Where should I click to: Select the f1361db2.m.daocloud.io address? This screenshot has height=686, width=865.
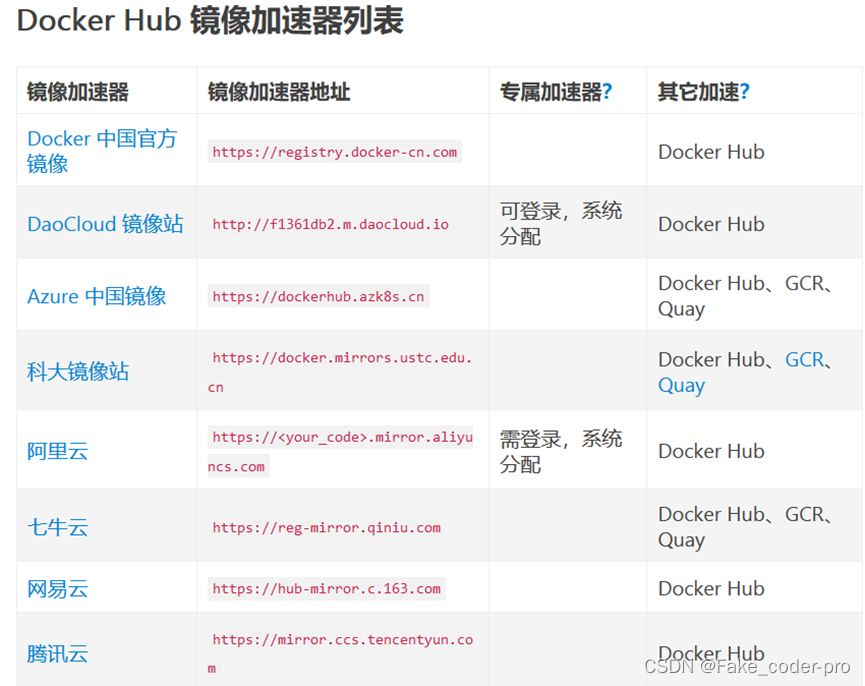(330, 224)
